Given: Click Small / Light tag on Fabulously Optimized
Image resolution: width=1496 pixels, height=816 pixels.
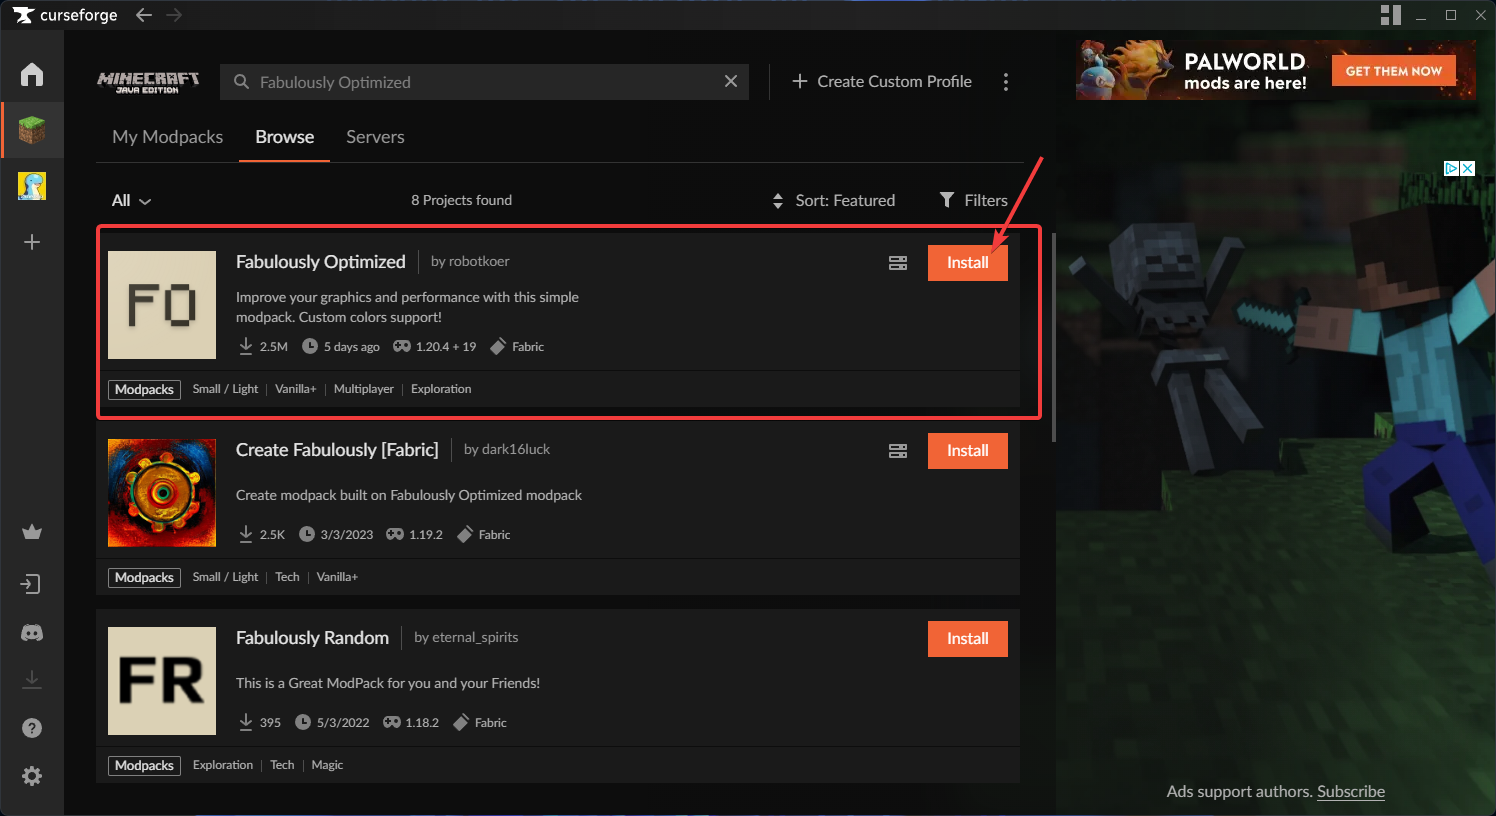Looking at the screenshot, I should point(225,389).
